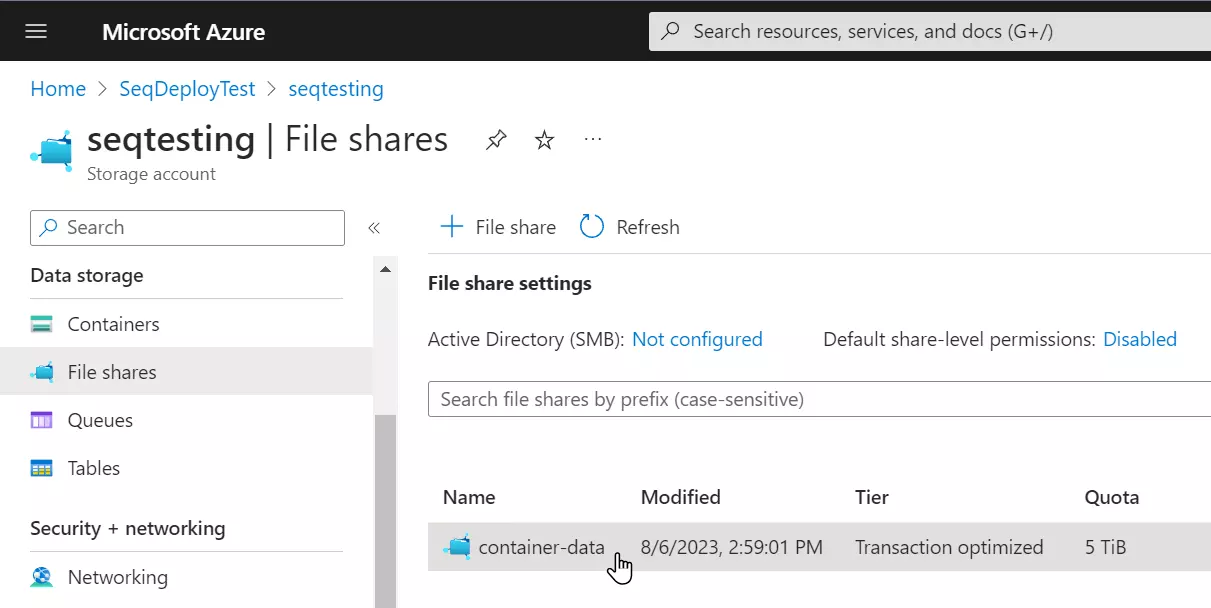Click the Queues icon
The height and width of the screenshot is (608, 1211).
42,420
